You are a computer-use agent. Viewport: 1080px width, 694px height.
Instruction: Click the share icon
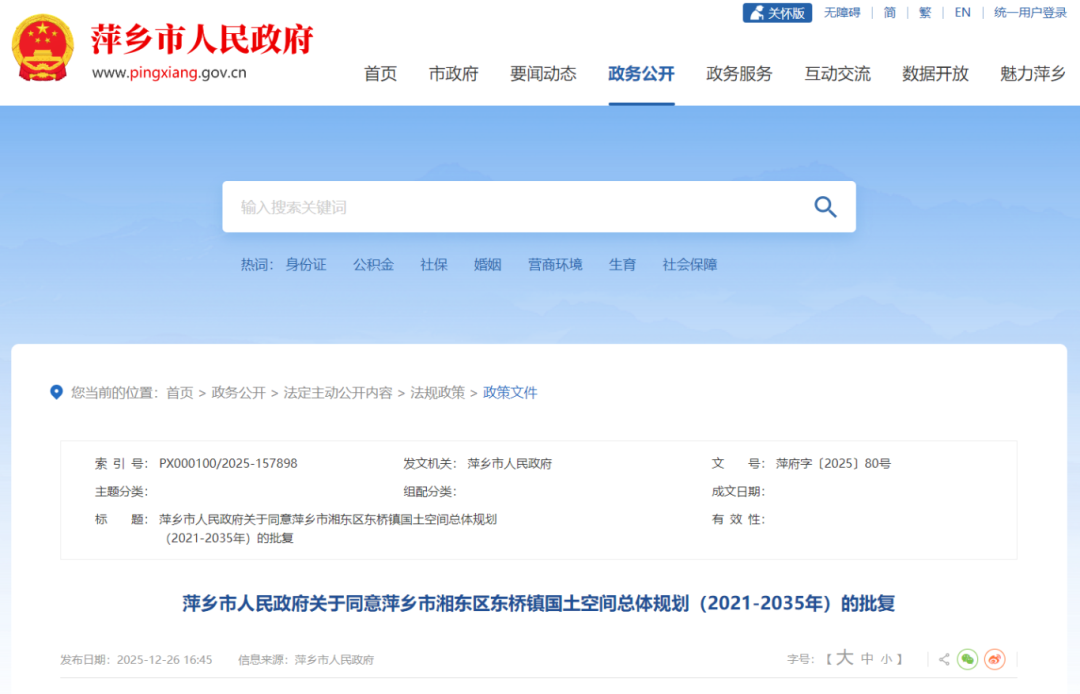[x=944, y=660]
